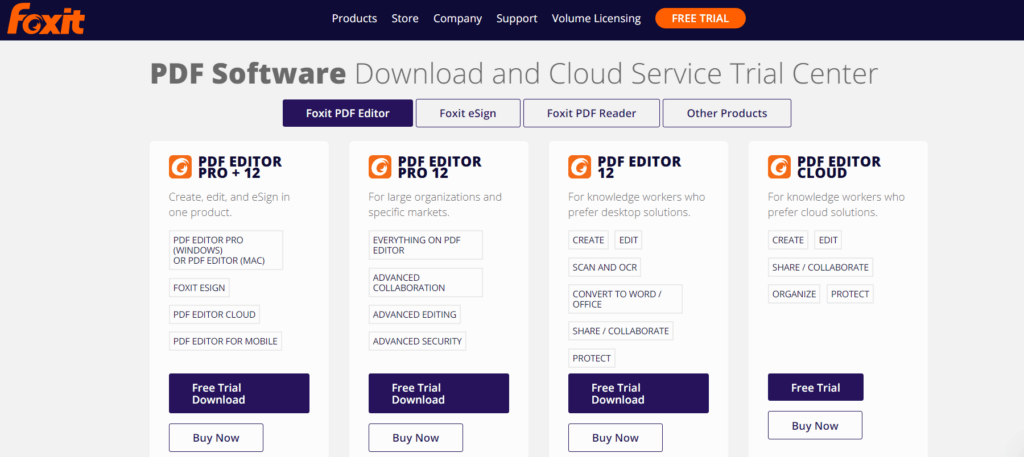Screen dimensions: 1024x457
Task: Click the PDF Editor Cloud product icon
Action: tap(780, 167)
